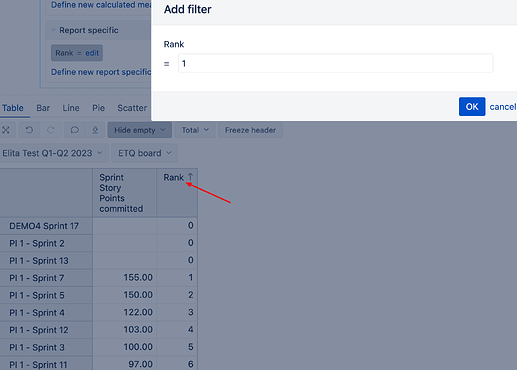Open the ETQ board dropdown

[144, 153]
